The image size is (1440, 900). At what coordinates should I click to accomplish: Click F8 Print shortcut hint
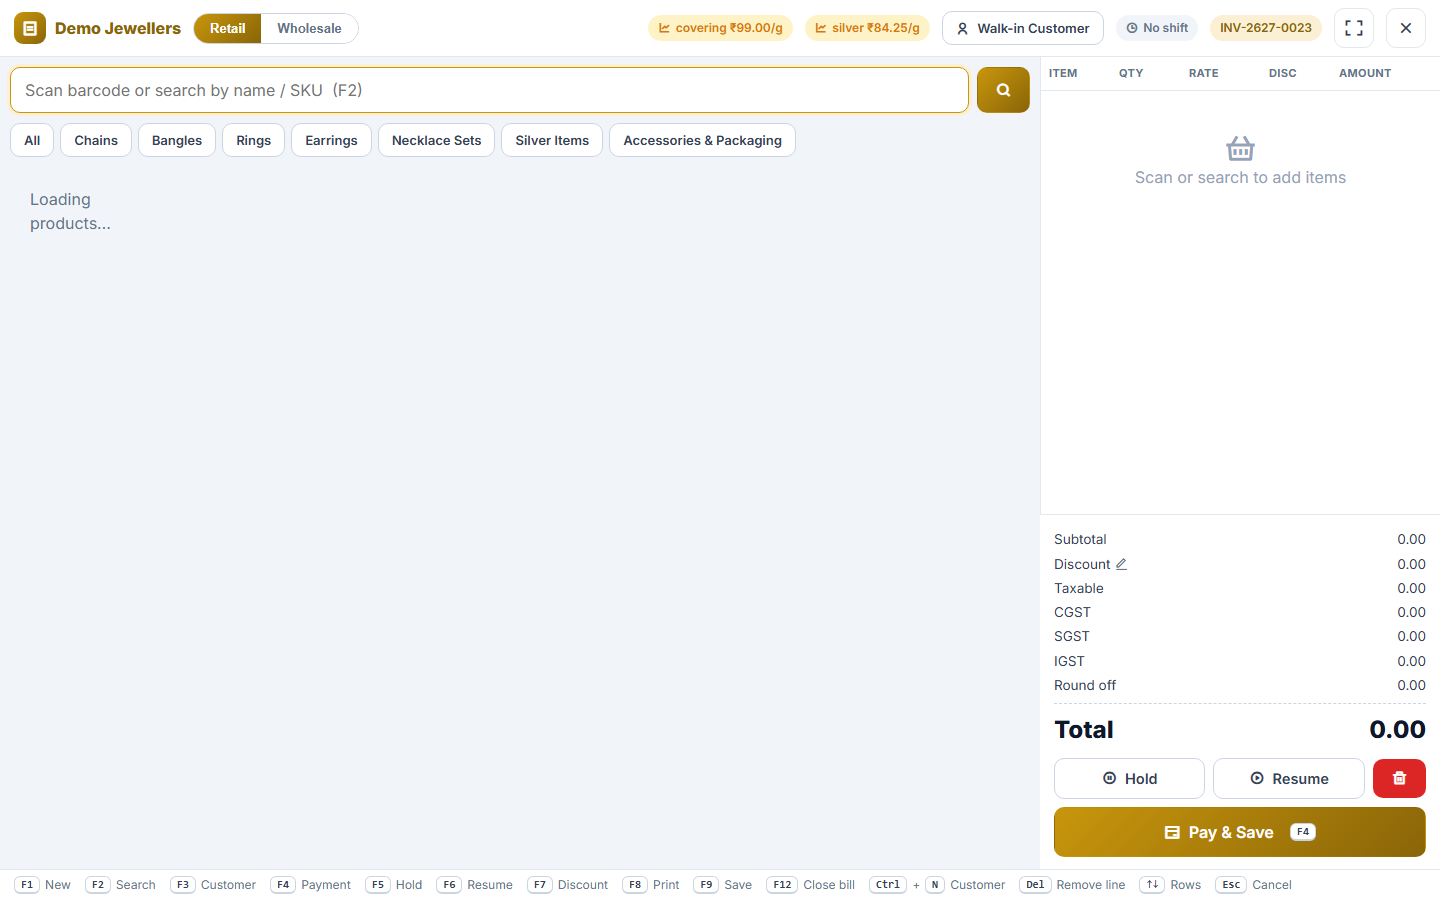[x=651, y=885]
